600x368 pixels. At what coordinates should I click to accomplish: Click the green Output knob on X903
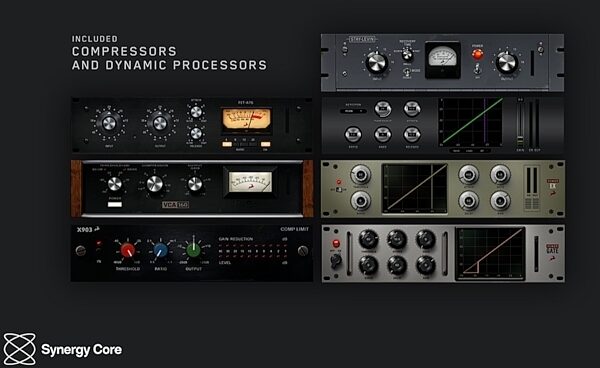(194, 250)
